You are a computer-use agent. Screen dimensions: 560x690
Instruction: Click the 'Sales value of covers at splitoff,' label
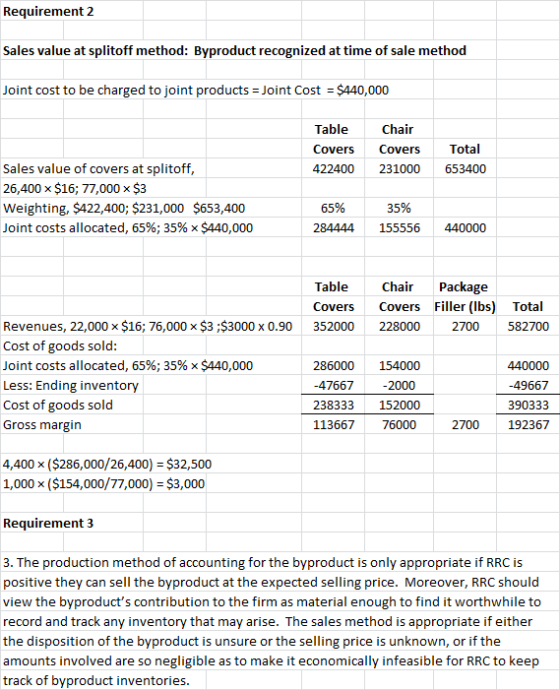(x=99, y=169)
